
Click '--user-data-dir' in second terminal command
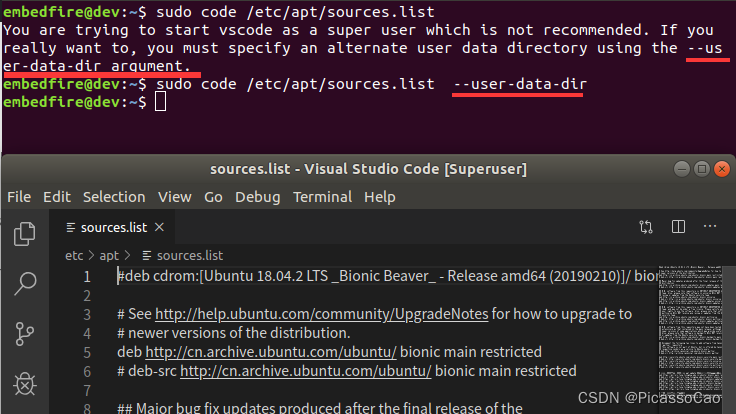pyautogui.click(x=520, y=84)
